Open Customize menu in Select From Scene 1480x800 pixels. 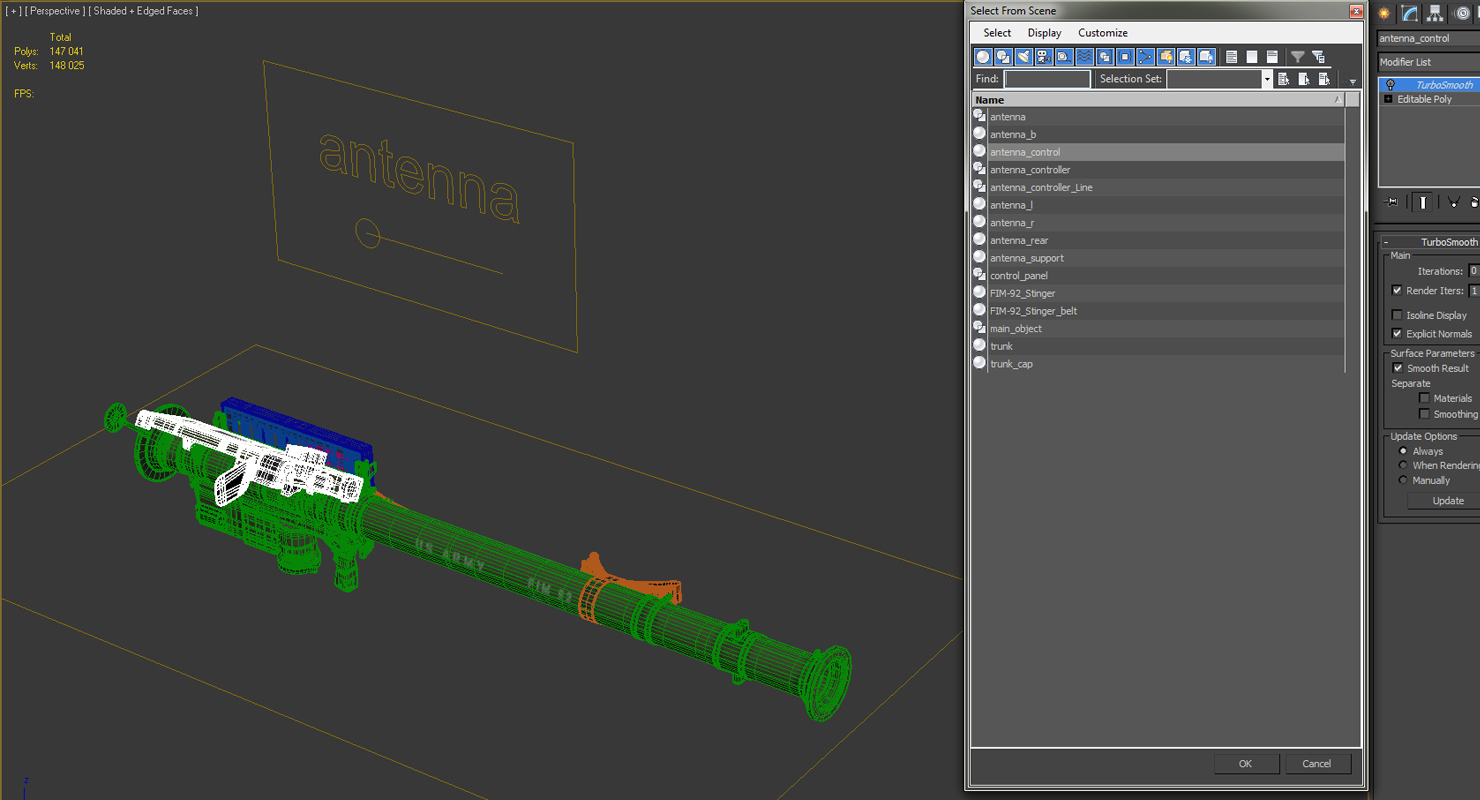1103,33
